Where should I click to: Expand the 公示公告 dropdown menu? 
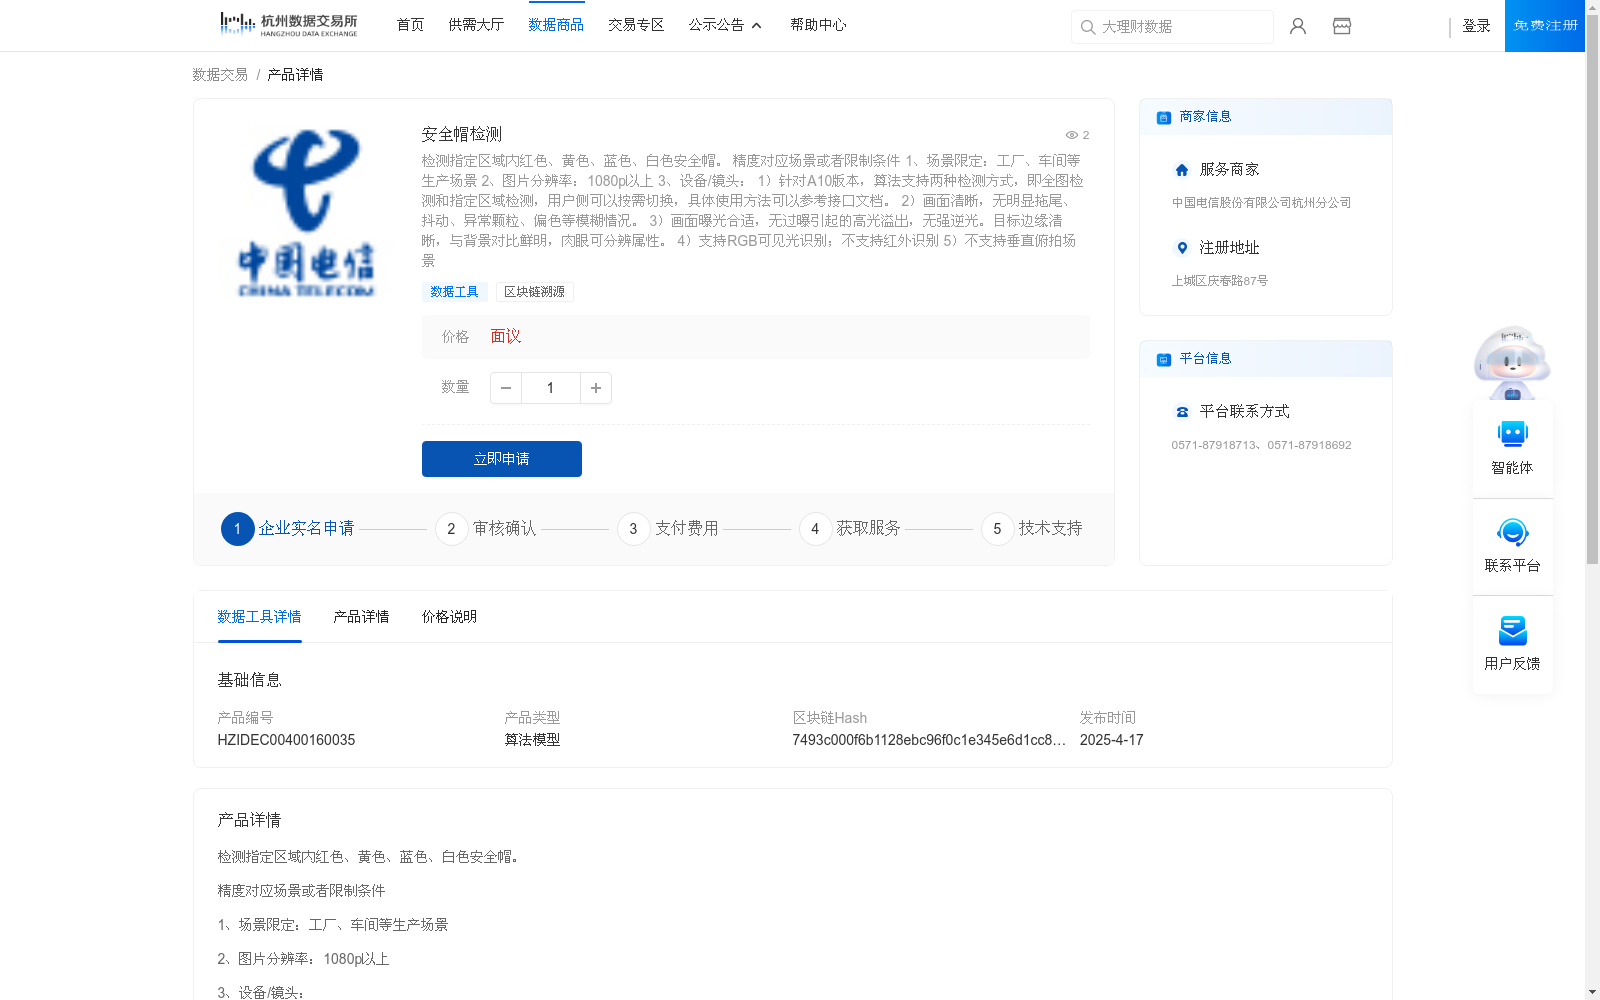pyautogui.click(x=725, y=25)
